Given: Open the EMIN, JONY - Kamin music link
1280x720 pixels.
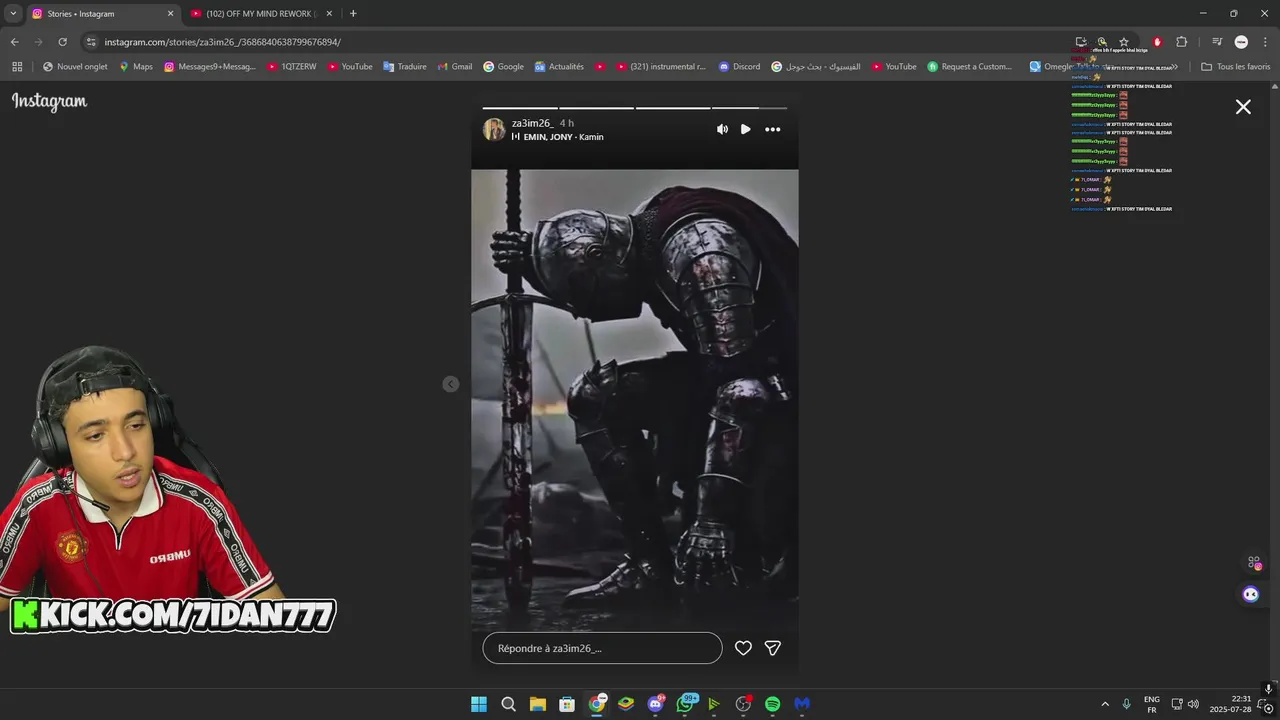Looking at the screenshot, I should (563, 137).
